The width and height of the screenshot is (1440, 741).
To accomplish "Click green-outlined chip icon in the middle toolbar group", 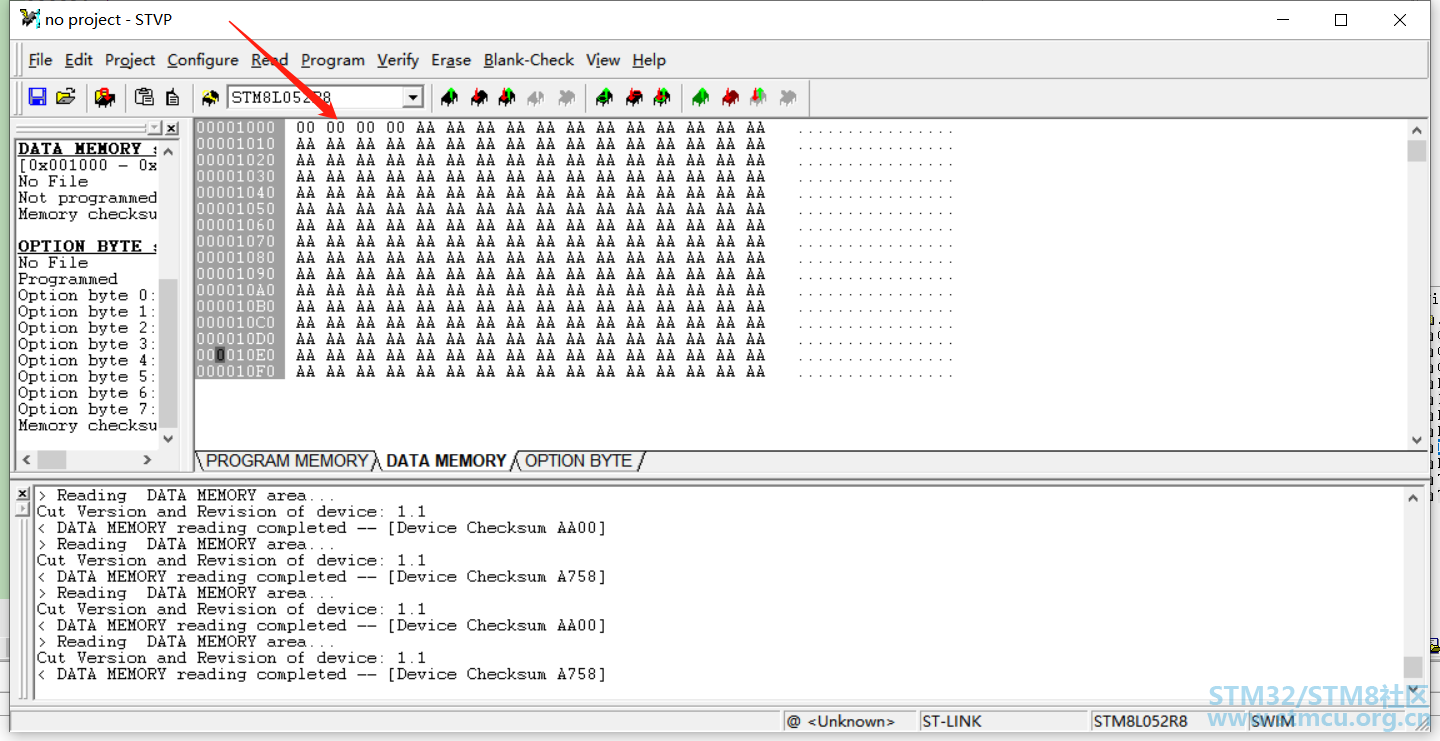I will [604, 97].
